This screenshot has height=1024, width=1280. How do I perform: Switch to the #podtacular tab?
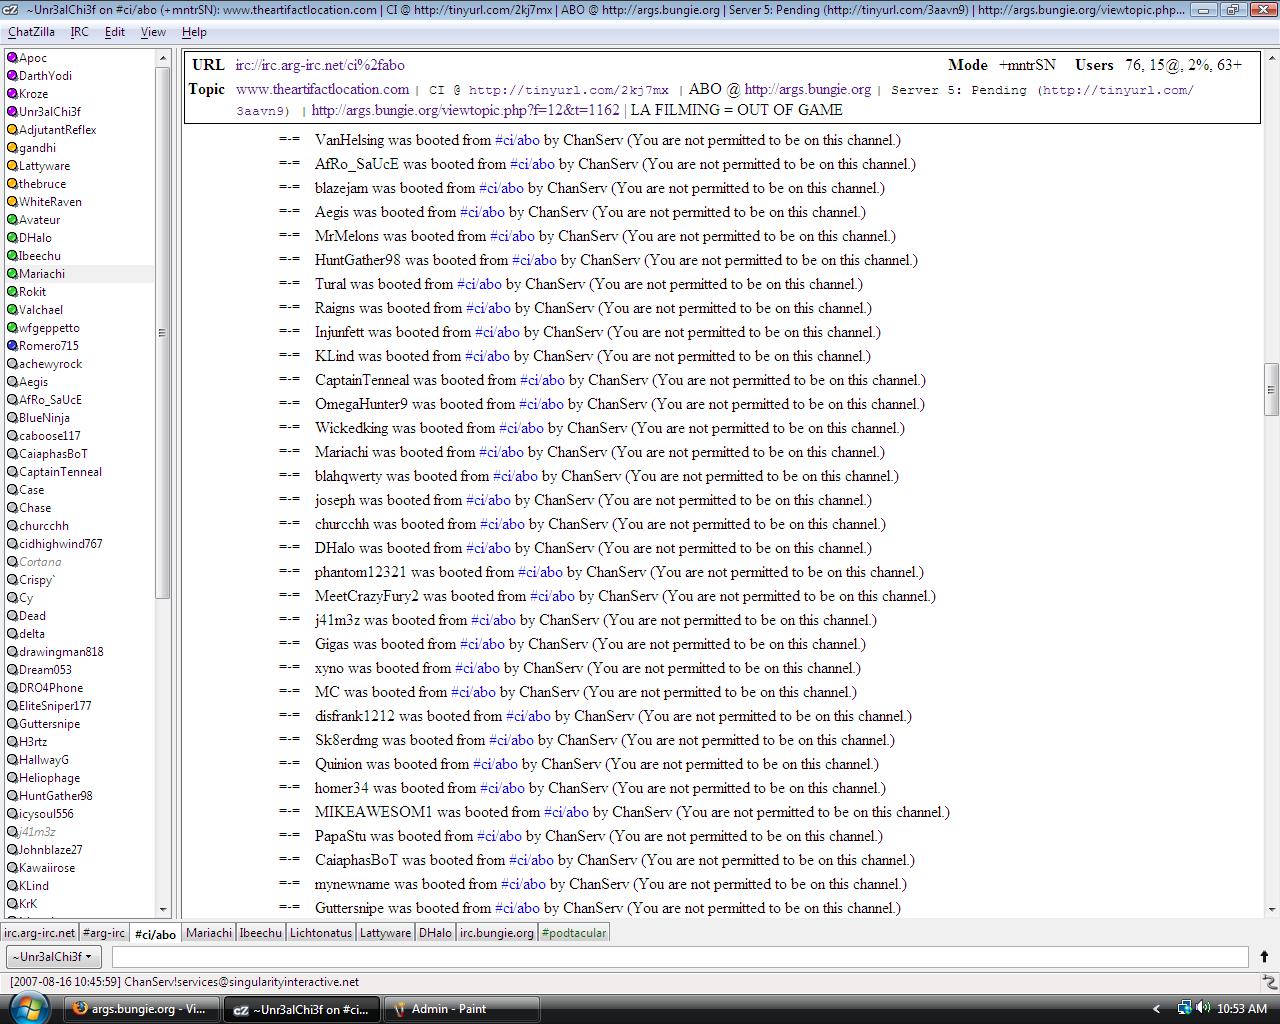(574, 933)
